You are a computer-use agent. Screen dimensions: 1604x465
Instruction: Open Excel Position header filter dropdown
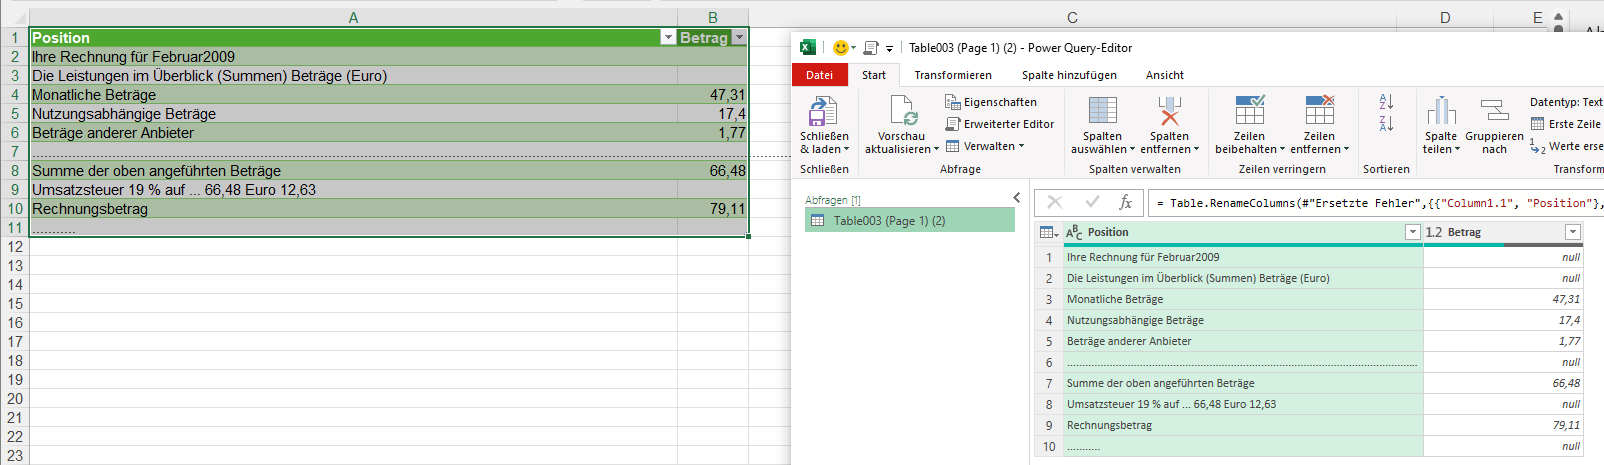[668, 38]
